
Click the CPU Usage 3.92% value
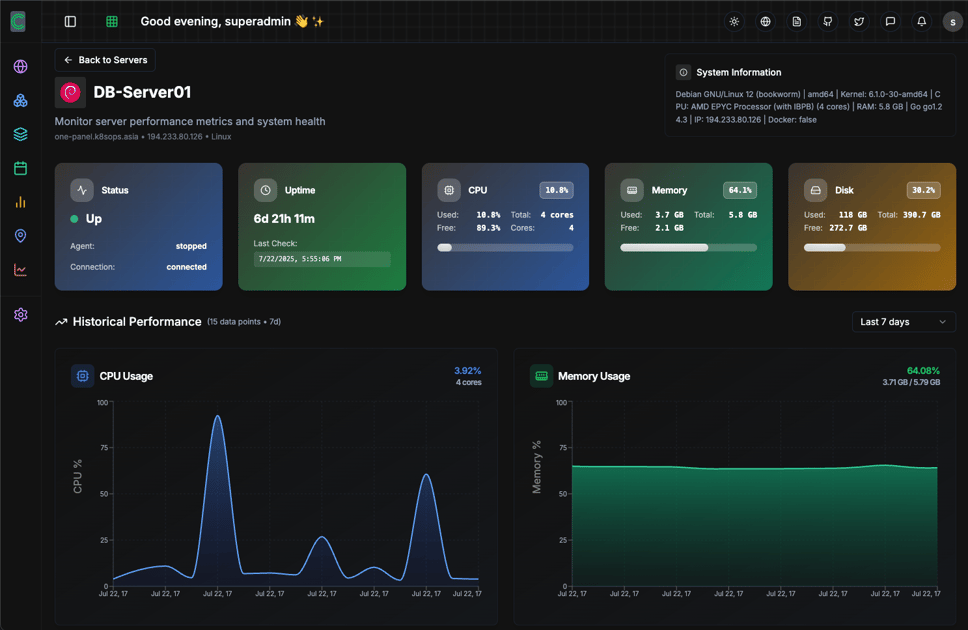point(467,371)
